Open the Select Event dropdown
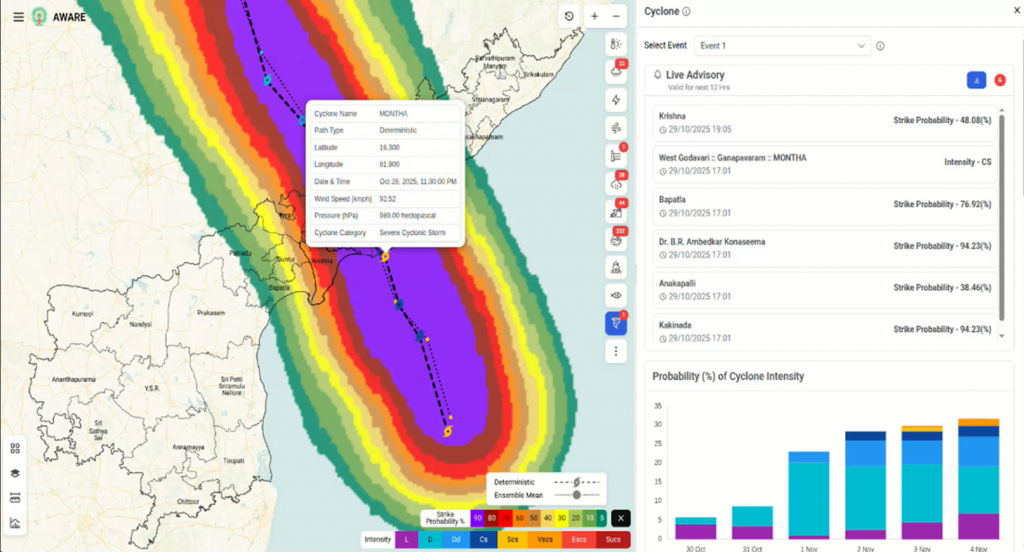 [782, 45]
